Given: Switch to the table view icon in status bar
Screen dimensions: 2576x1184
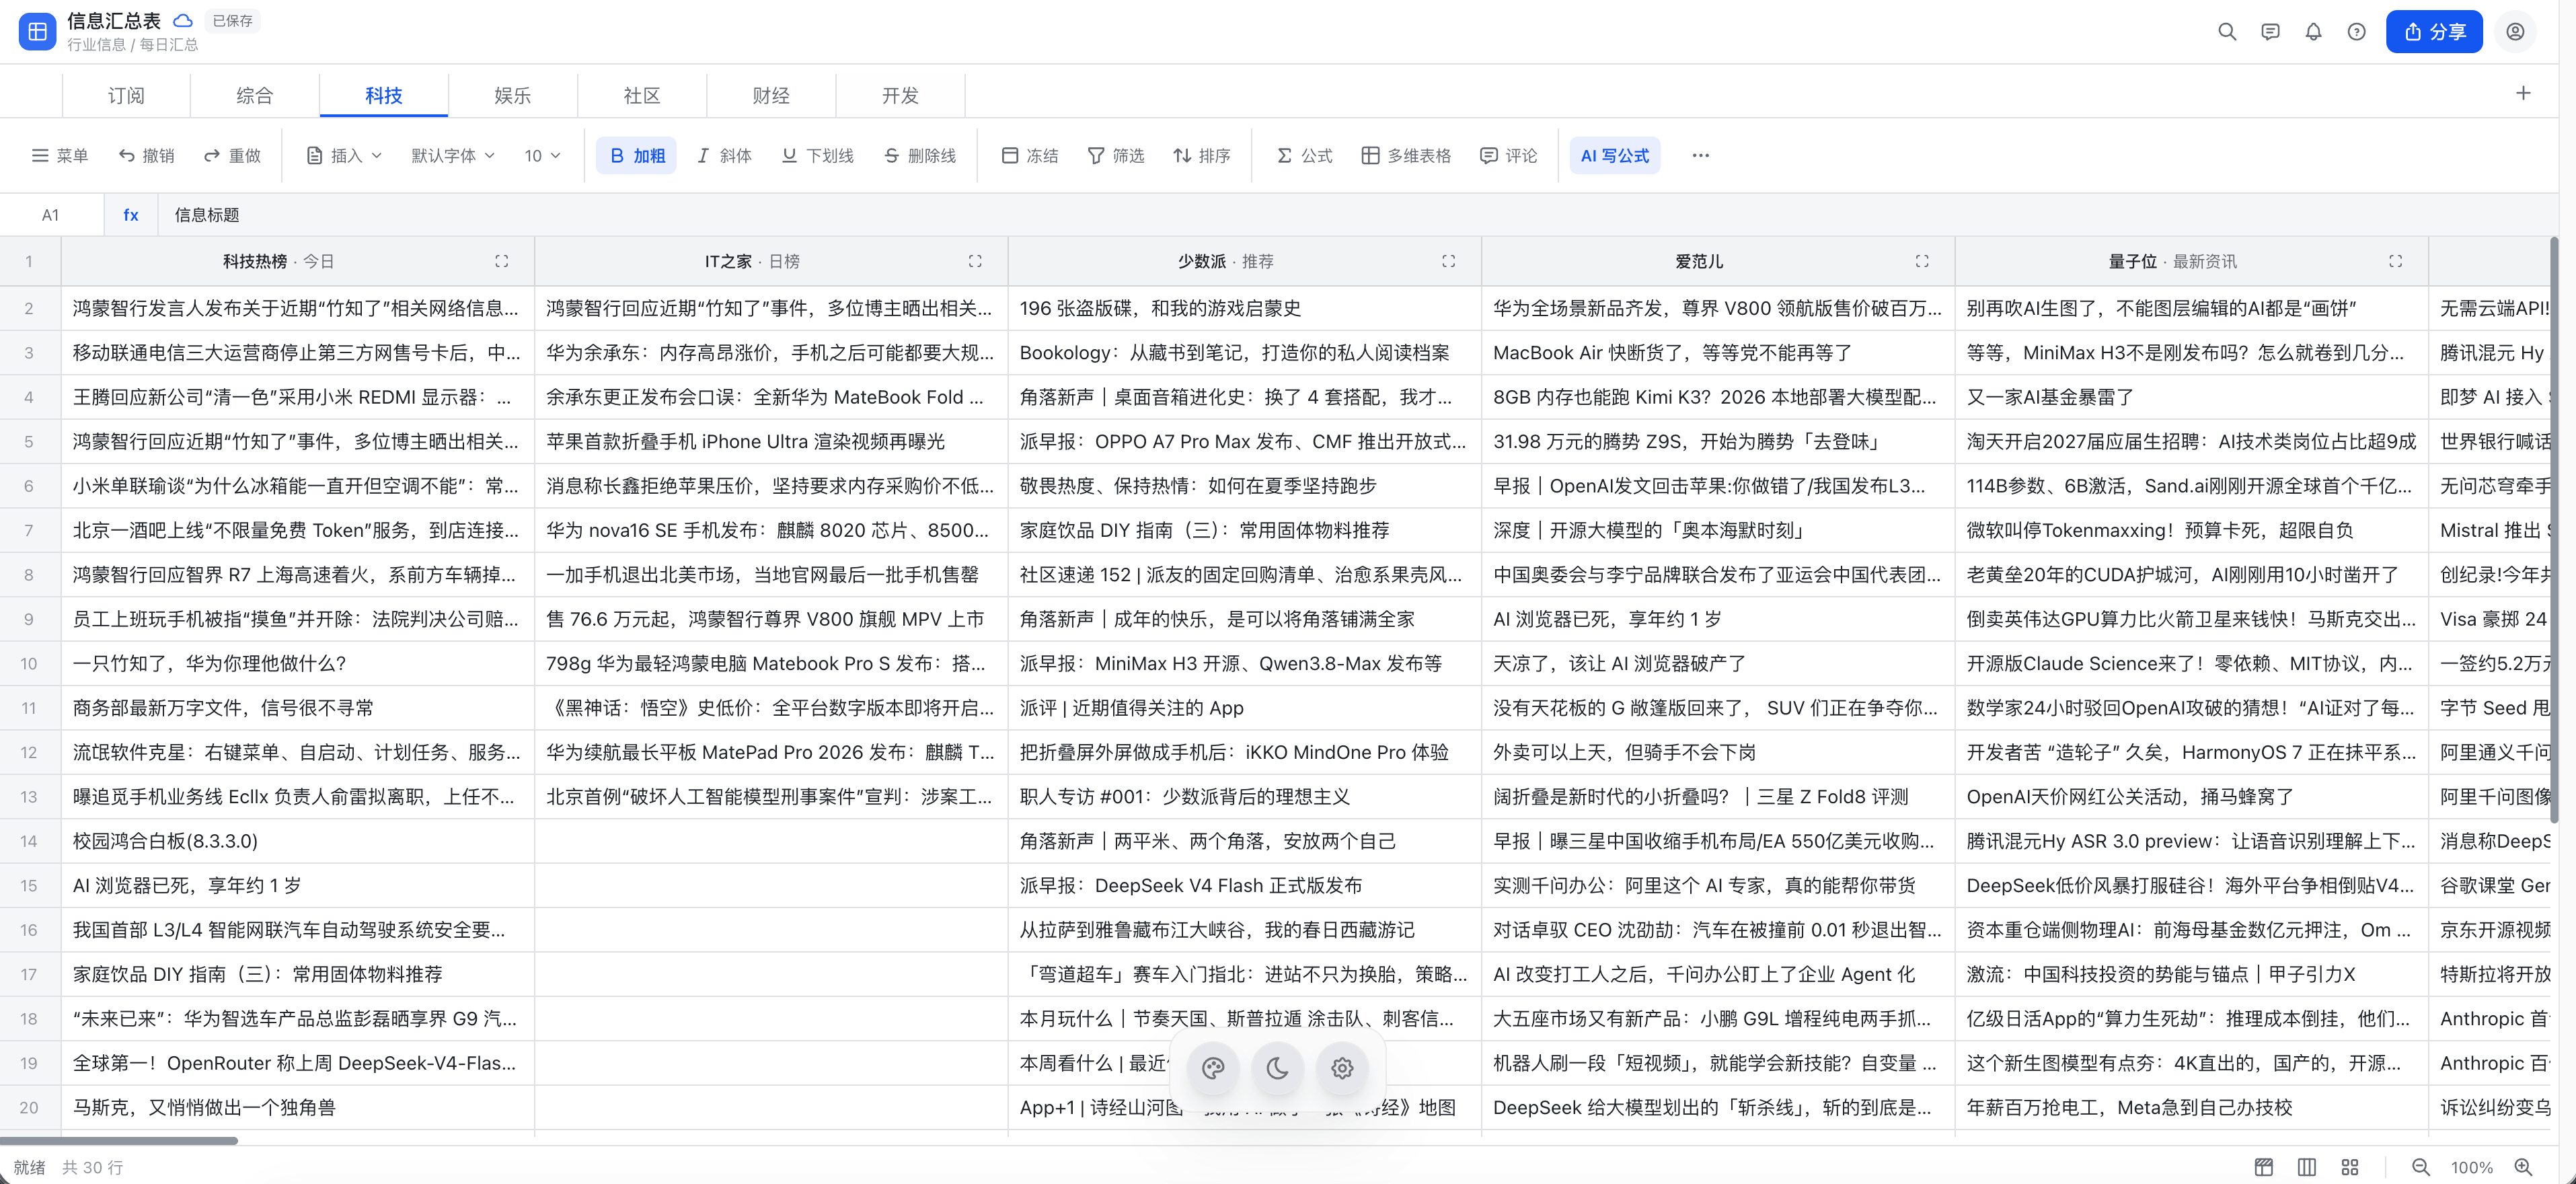Looking at the screenshot, I should point(2264,1167).
